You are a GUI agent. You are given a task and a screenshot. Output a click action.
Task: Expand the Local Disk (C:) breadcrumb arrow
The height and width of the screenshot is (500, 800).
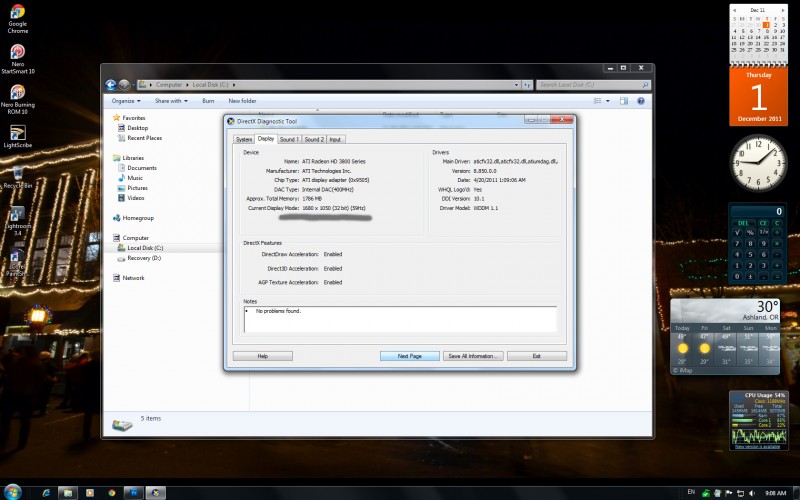click(234, 85)
